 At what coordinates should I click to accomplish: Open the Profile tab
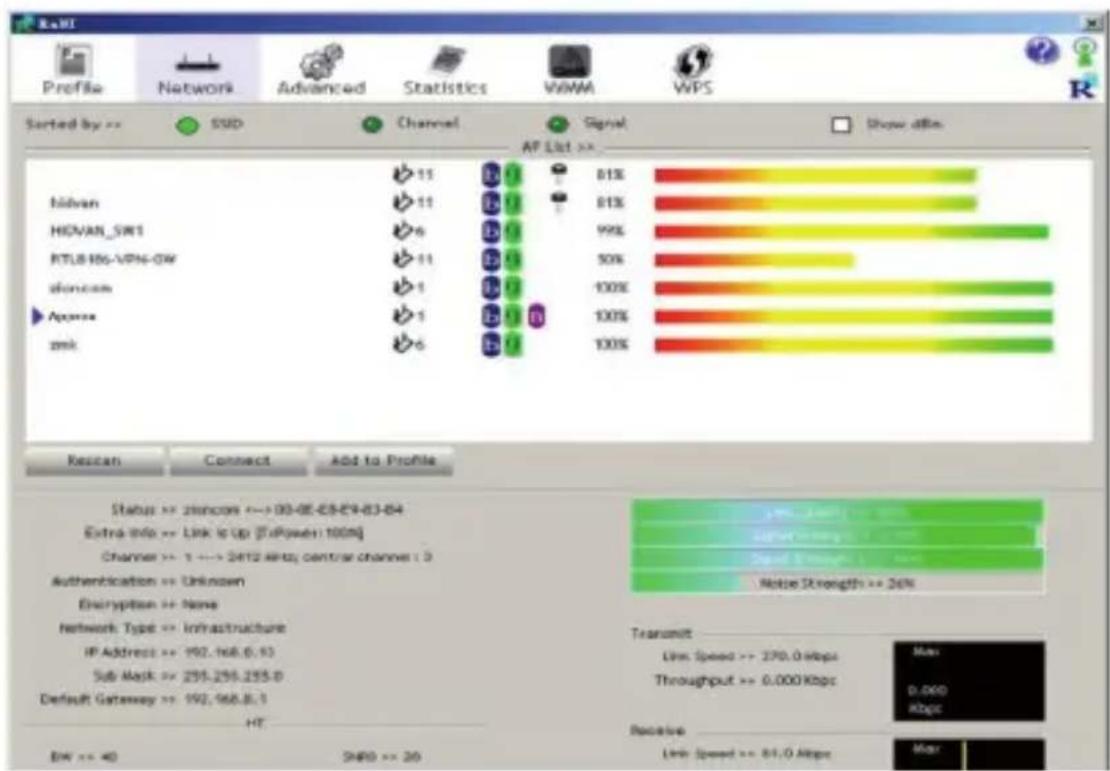point(72,69)
